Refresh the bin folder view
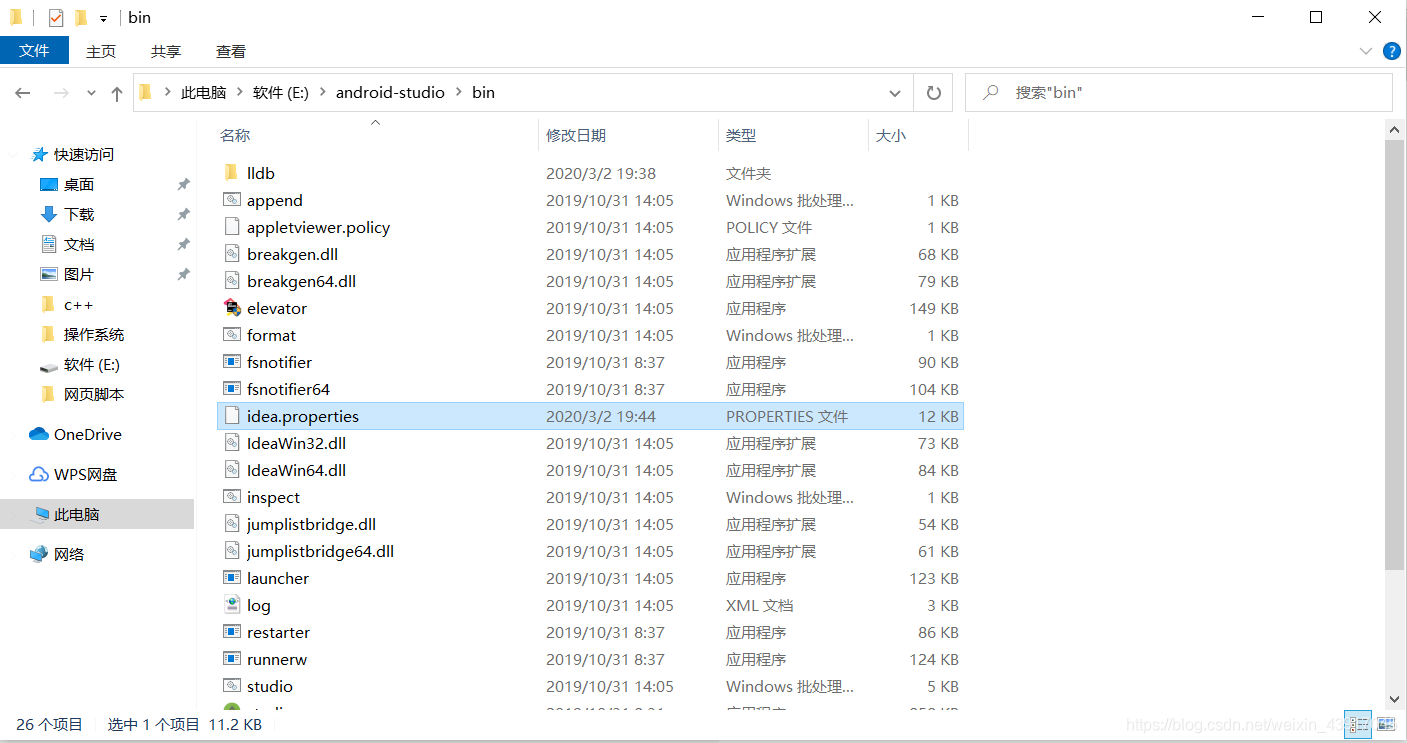1407x743 pixels. (933, 93)
